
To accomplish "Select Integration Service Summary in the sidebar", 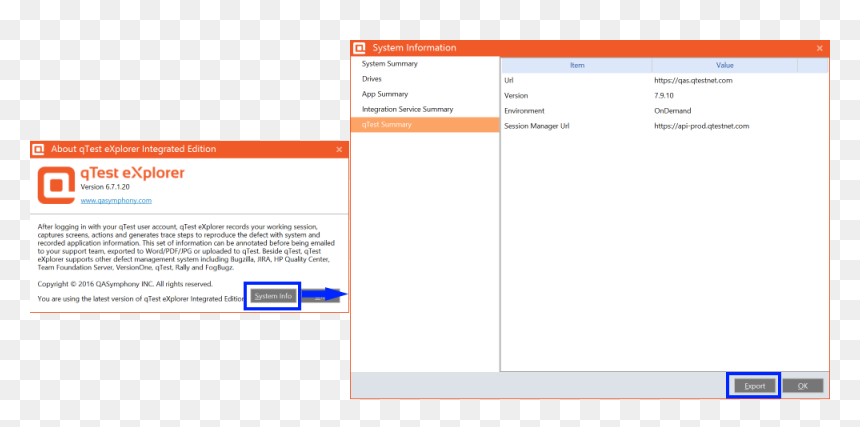I will pos(425,110).
